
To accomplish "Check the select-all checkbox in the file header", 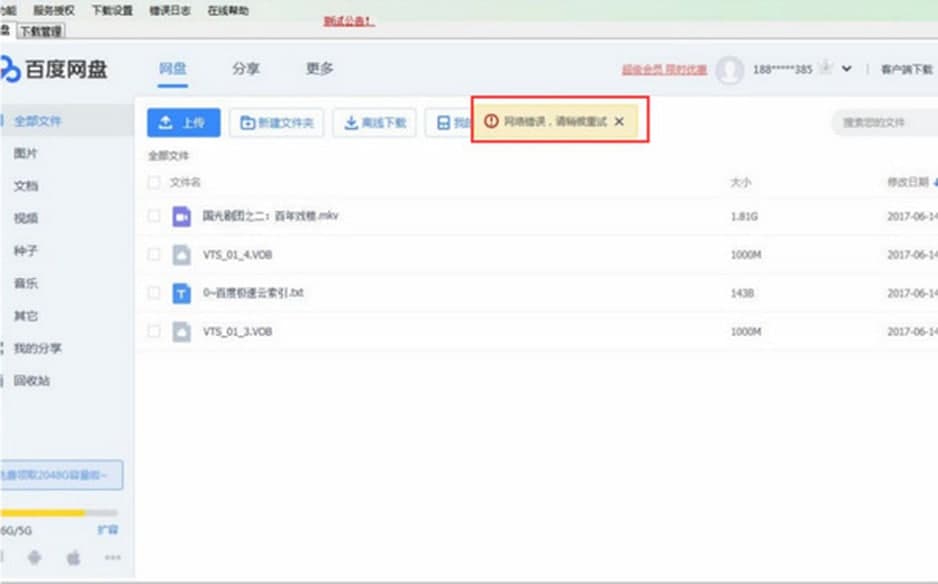I will pos(154,182).
